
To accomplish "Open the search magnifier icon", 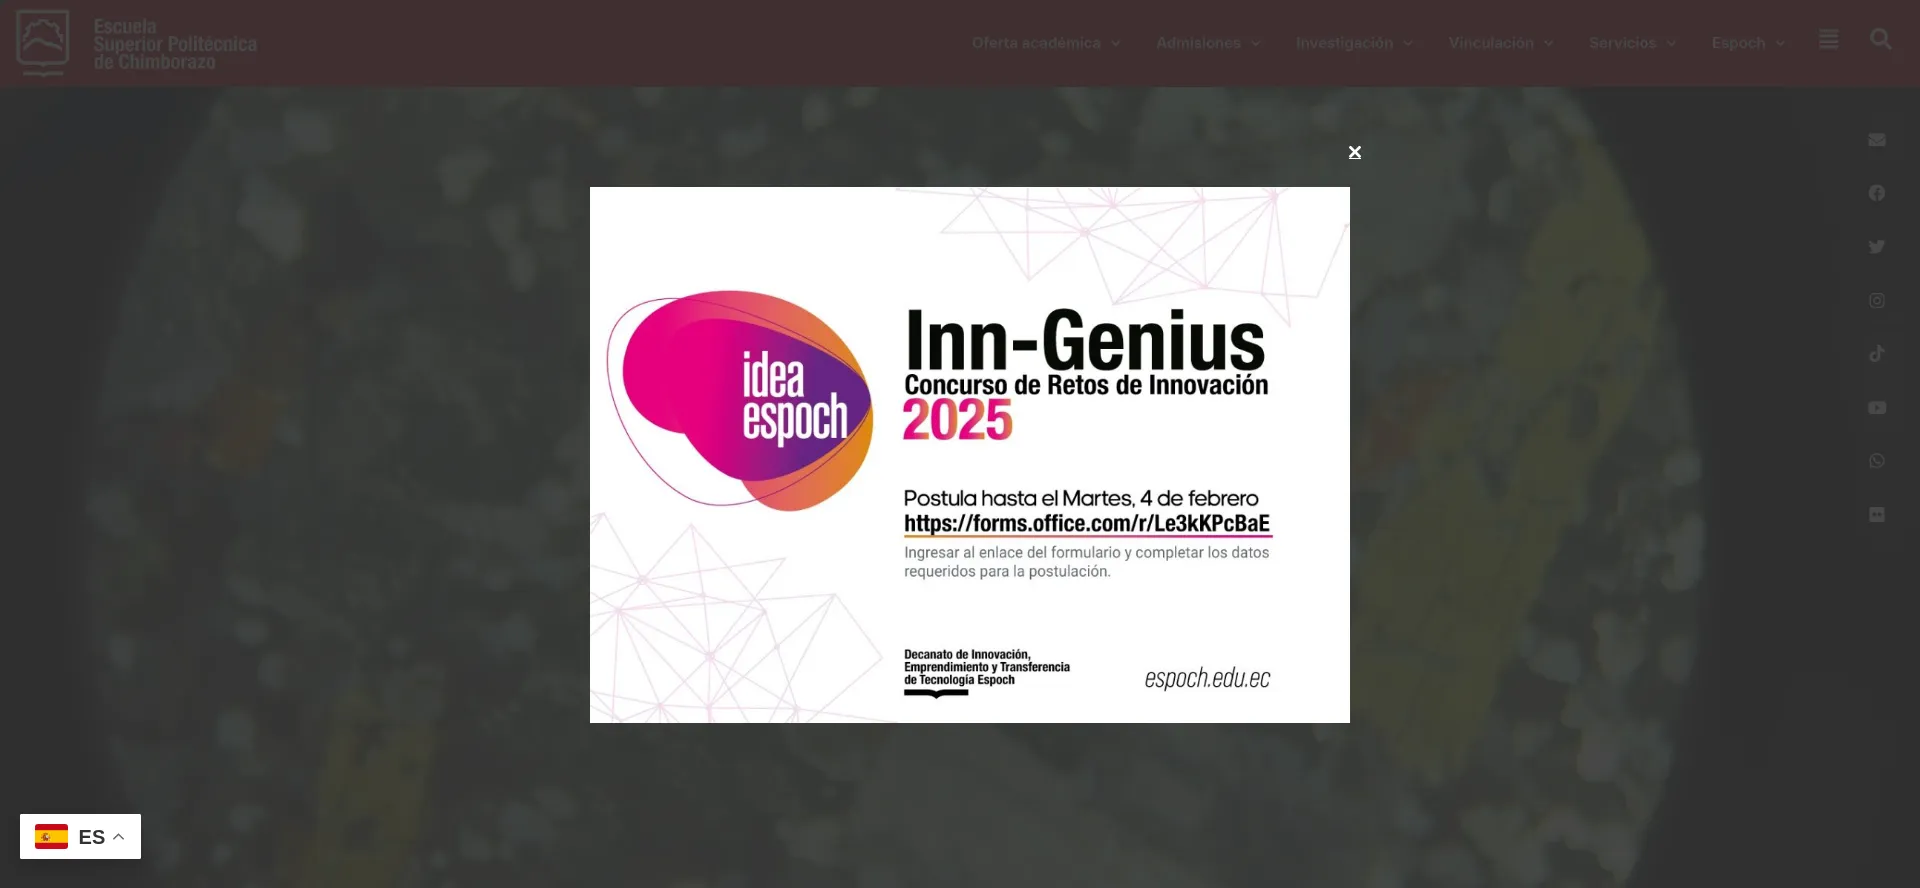I will (1880, 40).
